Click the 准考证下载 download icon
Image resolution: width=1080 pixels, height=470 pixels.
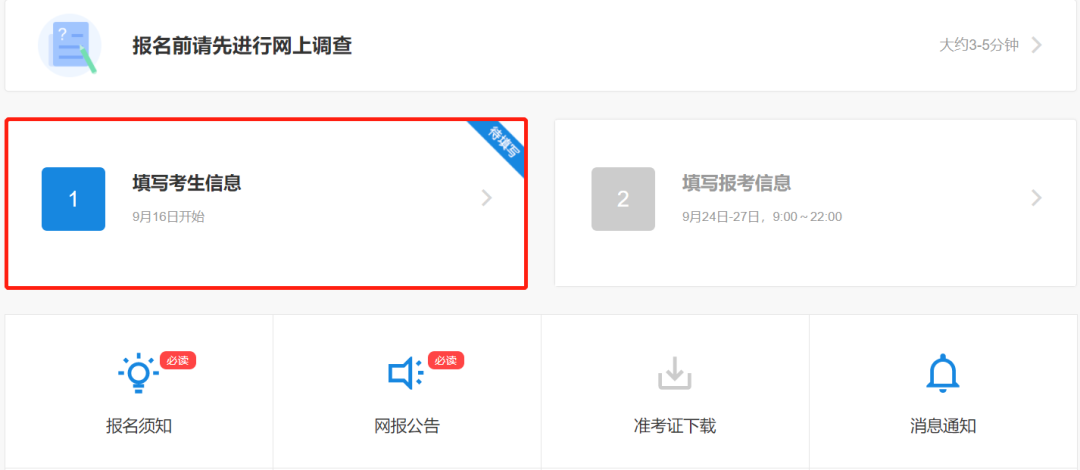[674, 373]
